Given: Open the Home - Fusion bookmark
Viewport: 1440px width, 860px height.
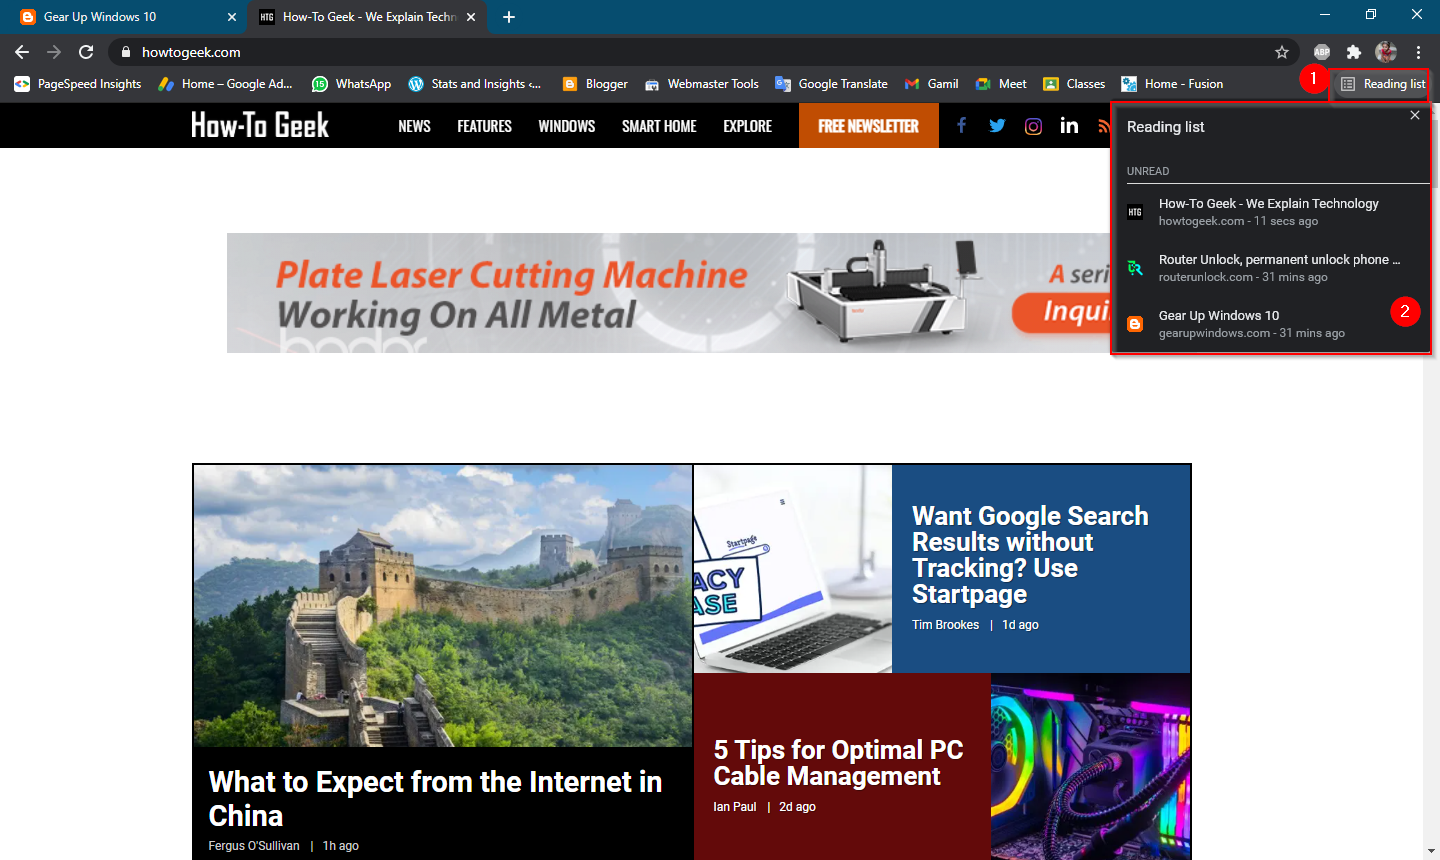Looking at the screenshot, I should point(1173,84).
